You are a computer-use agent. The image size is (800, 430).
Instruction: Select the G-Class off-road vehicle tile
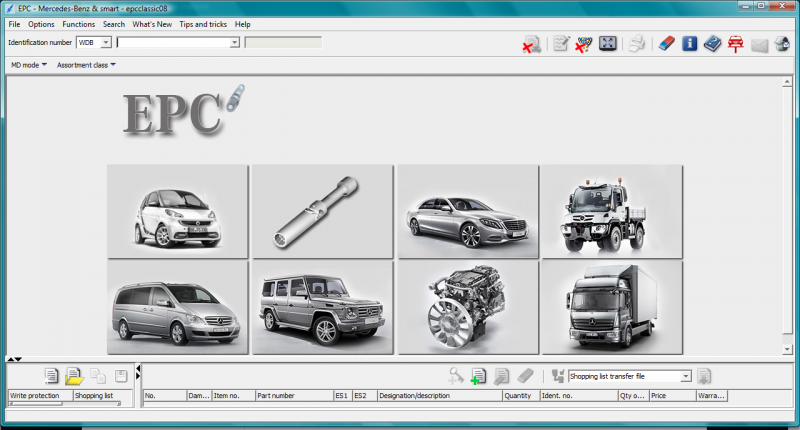coord(322,306)
